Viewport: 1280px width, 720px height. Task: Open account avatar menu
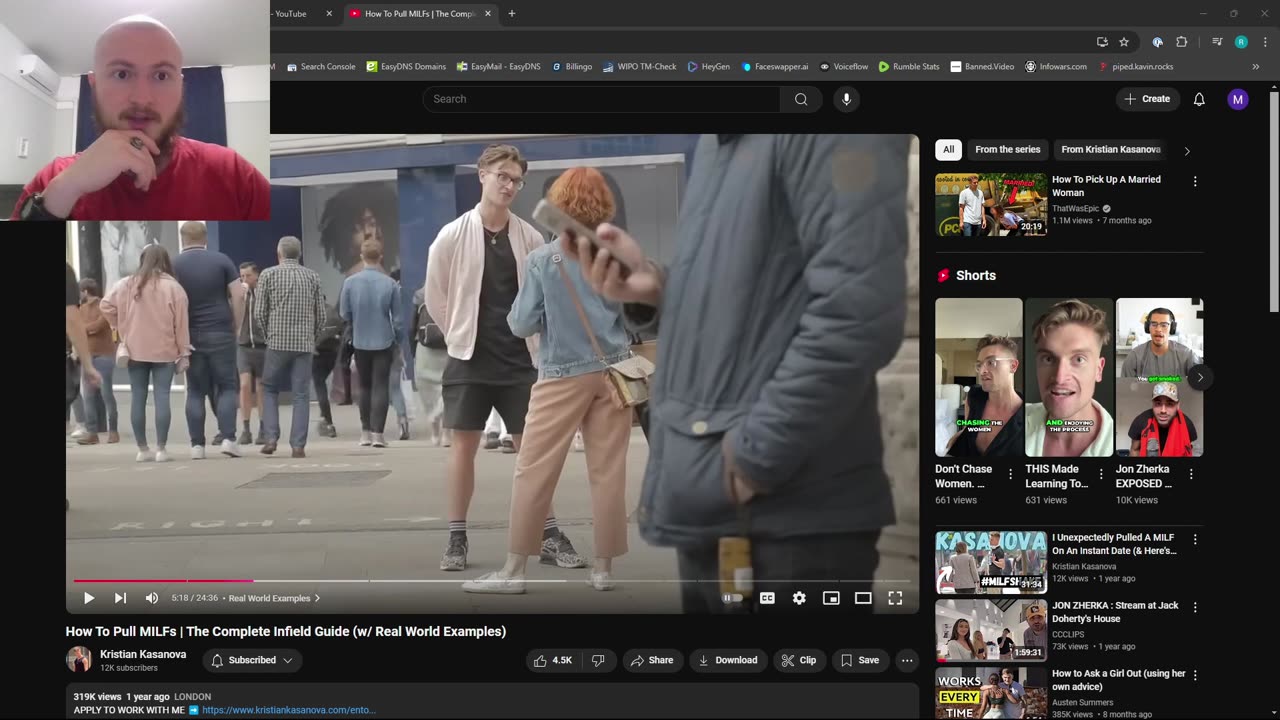coord(1238,99)
